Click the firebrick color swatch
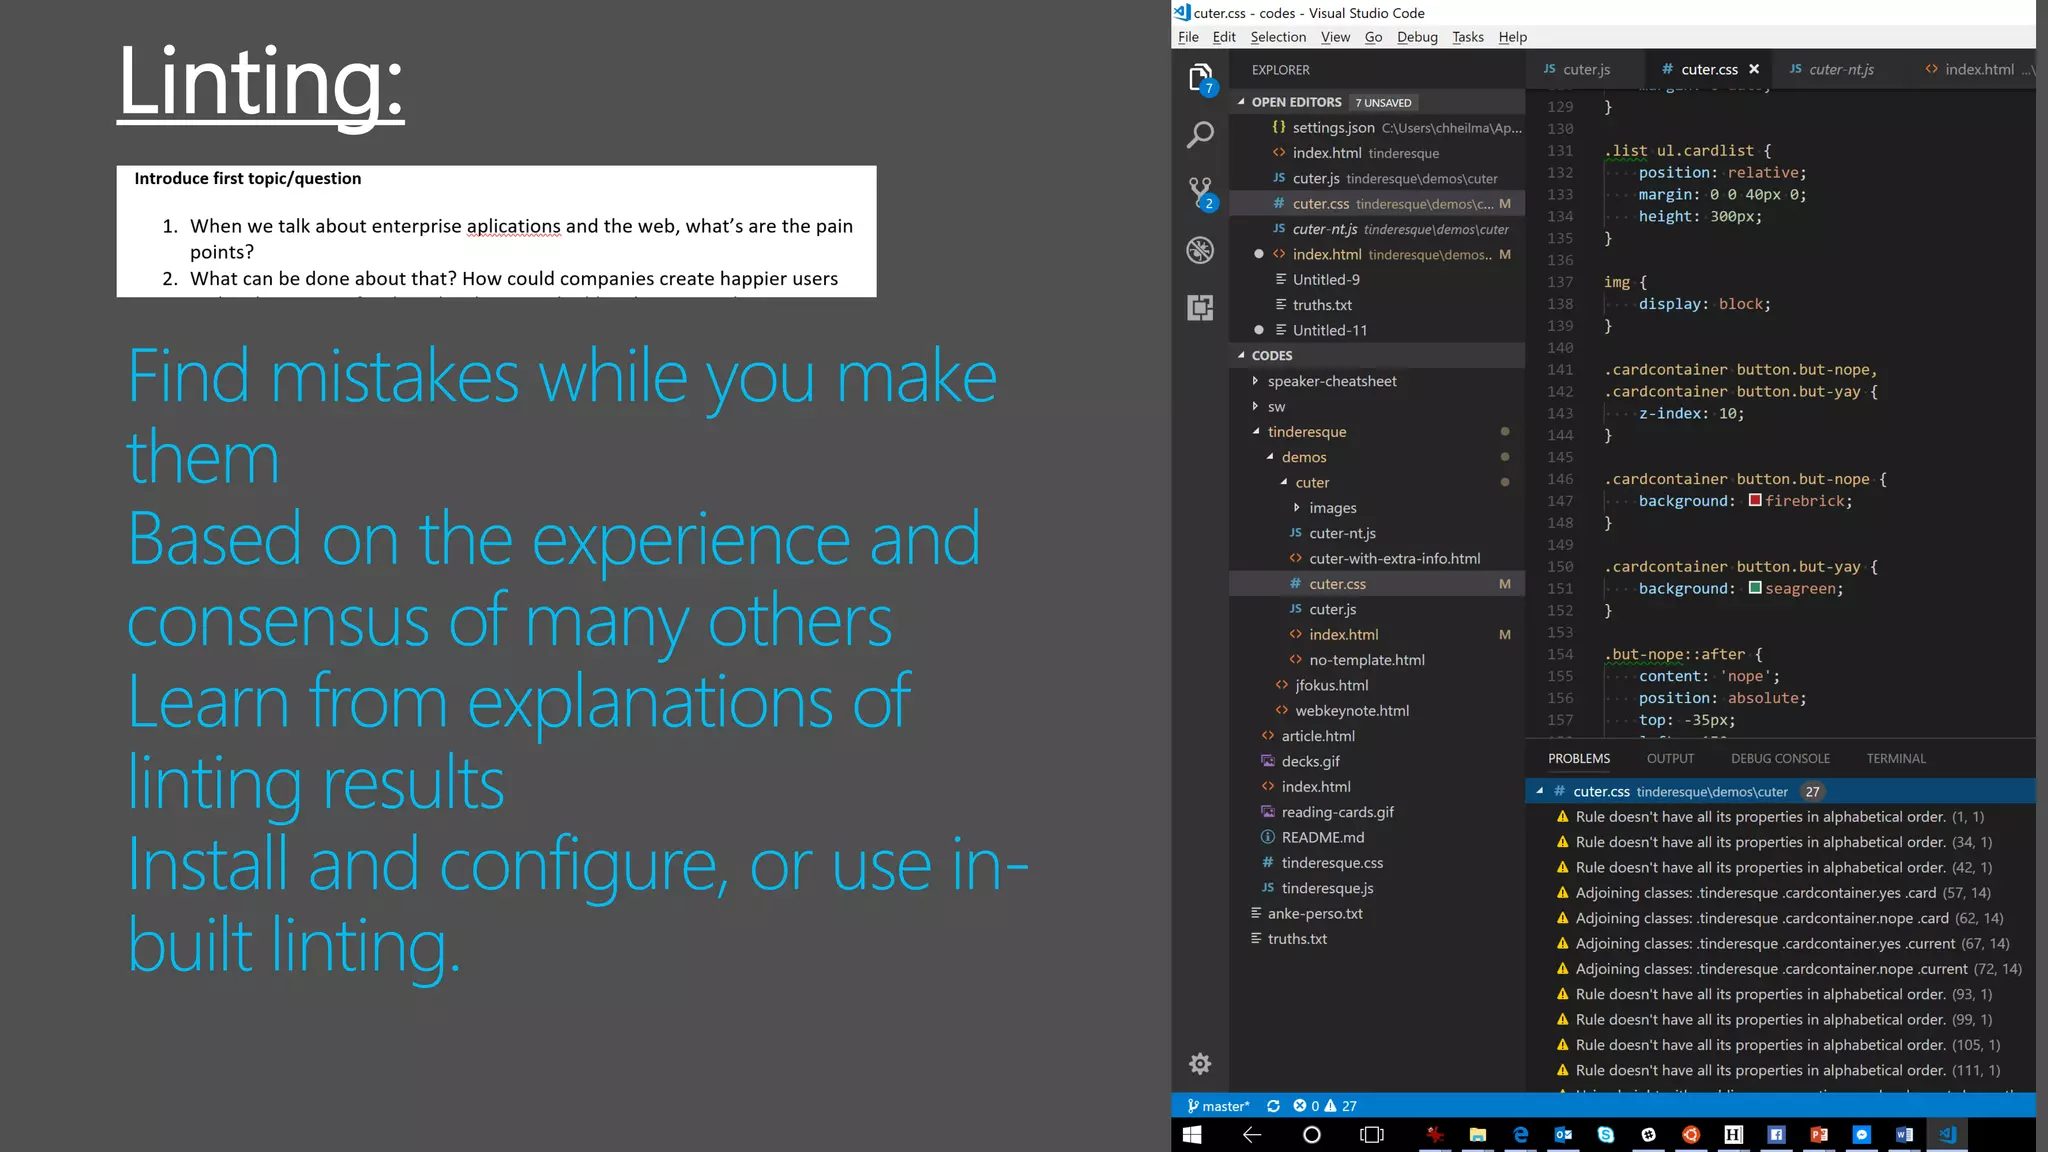The height and width of the screenshot is (1152, 2048). click(x=1755, y=500)
